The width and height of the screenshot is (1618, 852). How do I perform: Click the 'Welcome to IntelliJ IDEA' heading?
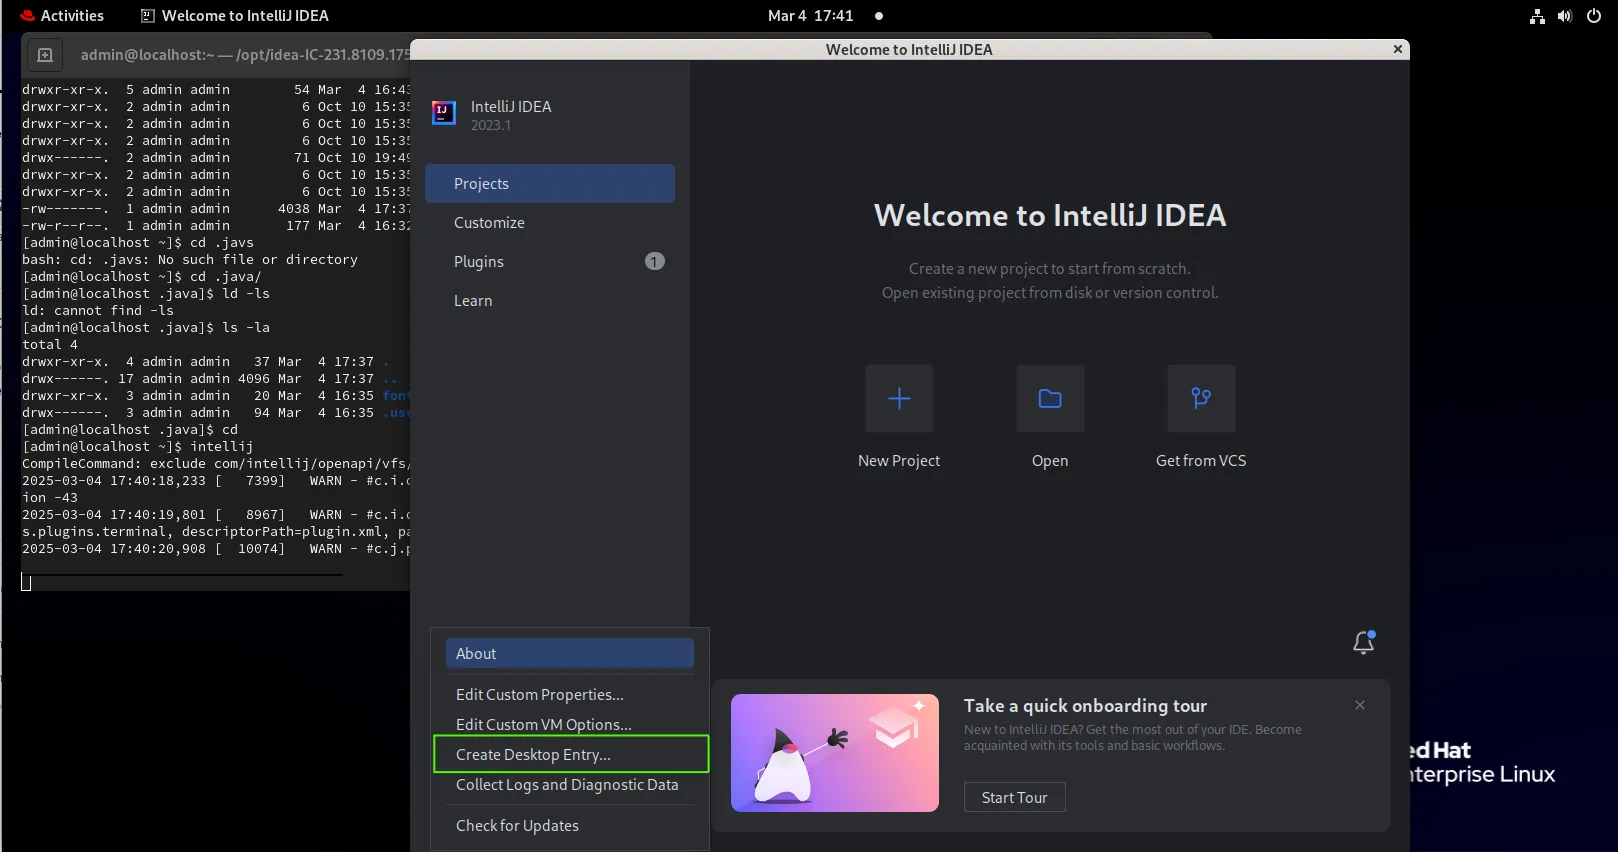(1050, 216)
